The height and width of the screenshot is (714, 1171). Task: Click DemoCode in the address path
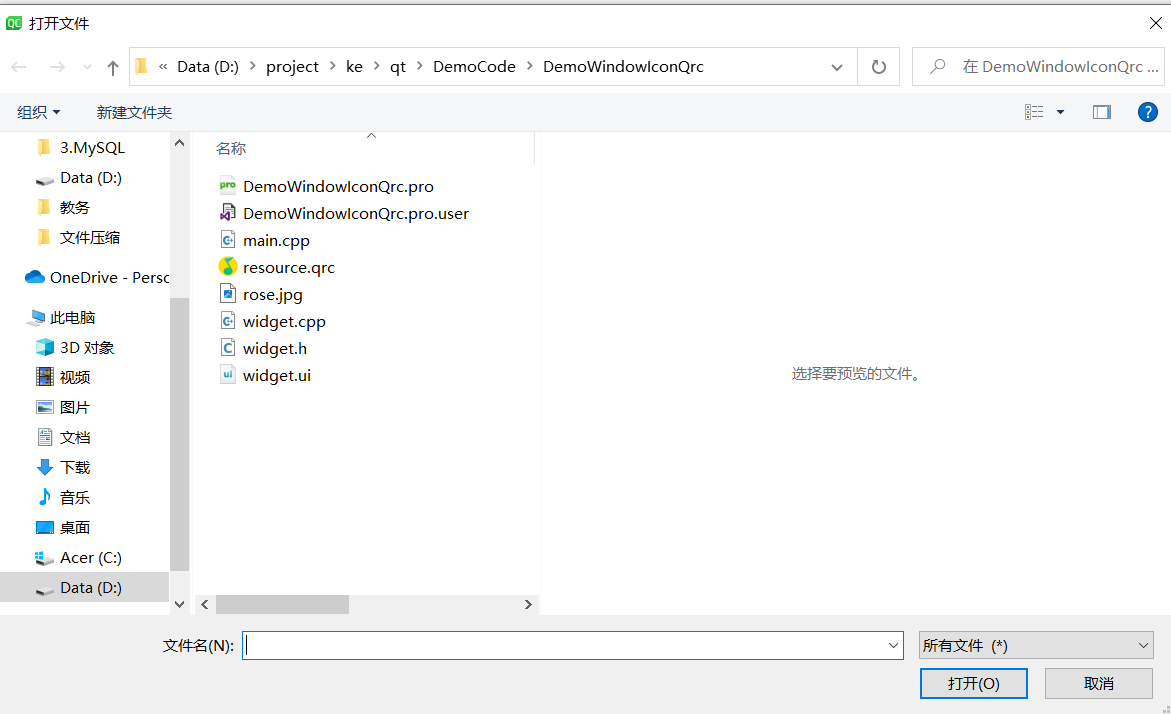pos(474,66)
